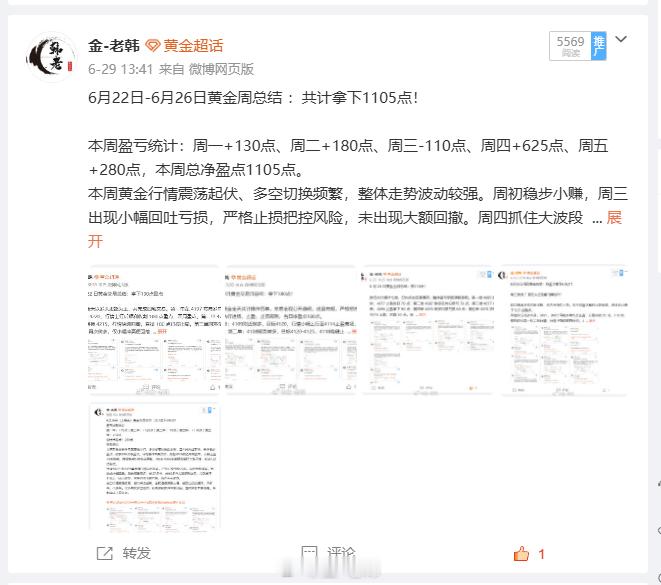Open the fourth attached image thumbnail

[564, 330]
